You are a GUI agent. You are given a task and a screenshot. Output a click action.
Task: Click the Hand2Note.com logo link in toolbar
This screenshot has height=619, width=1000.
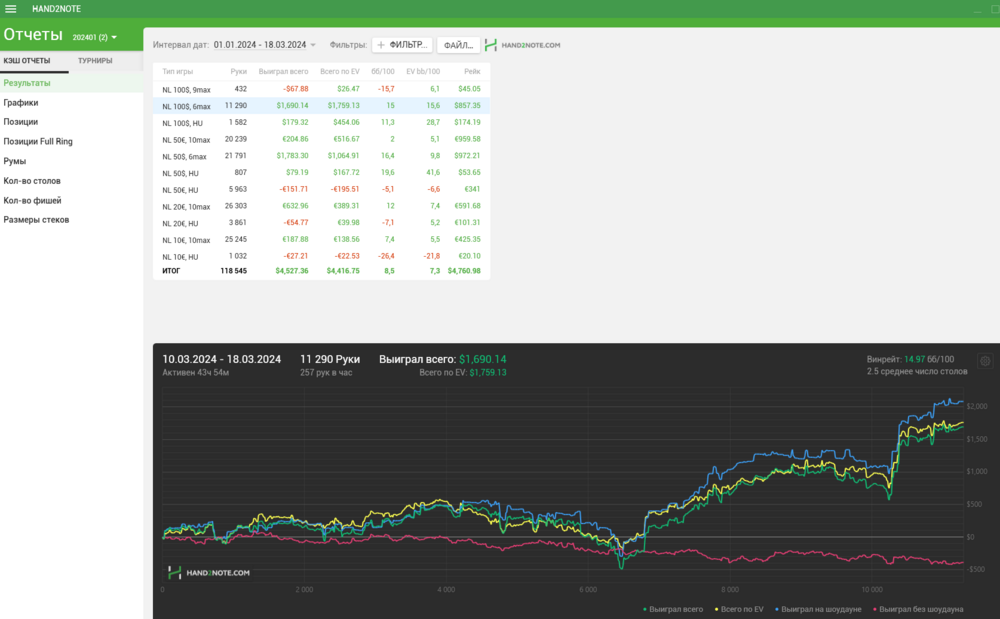click(x=522, y=45)
